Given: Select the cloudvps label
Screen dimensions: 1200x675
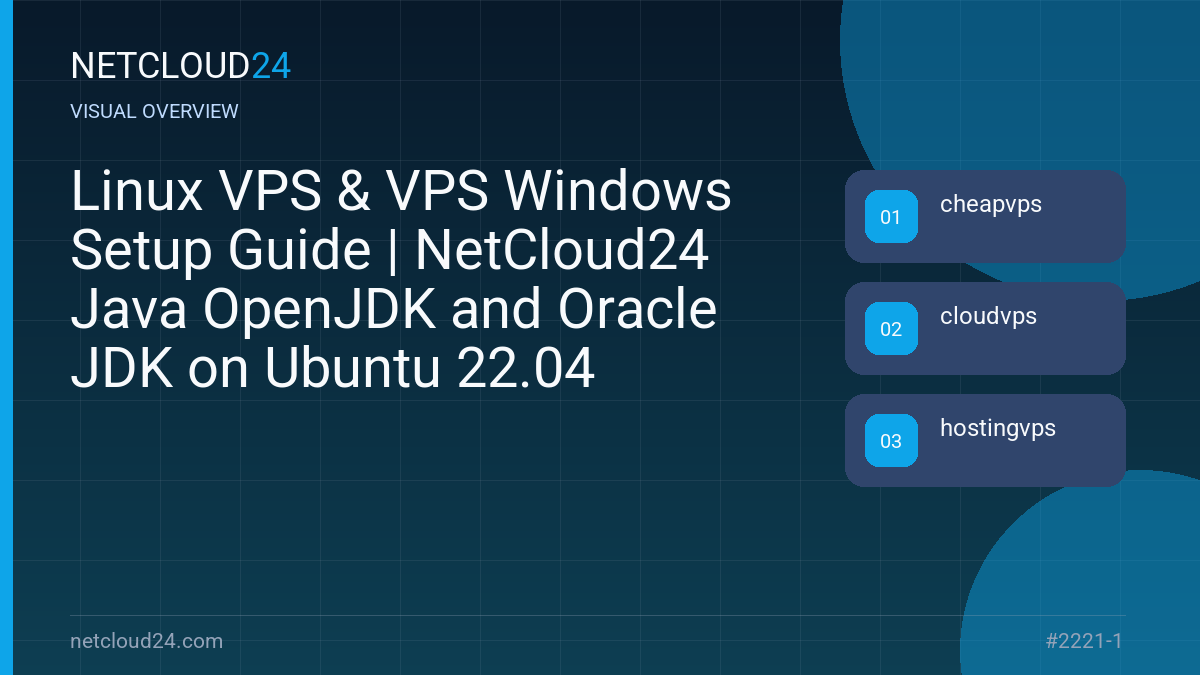Looking at the screenshot, I should point(988,317).
